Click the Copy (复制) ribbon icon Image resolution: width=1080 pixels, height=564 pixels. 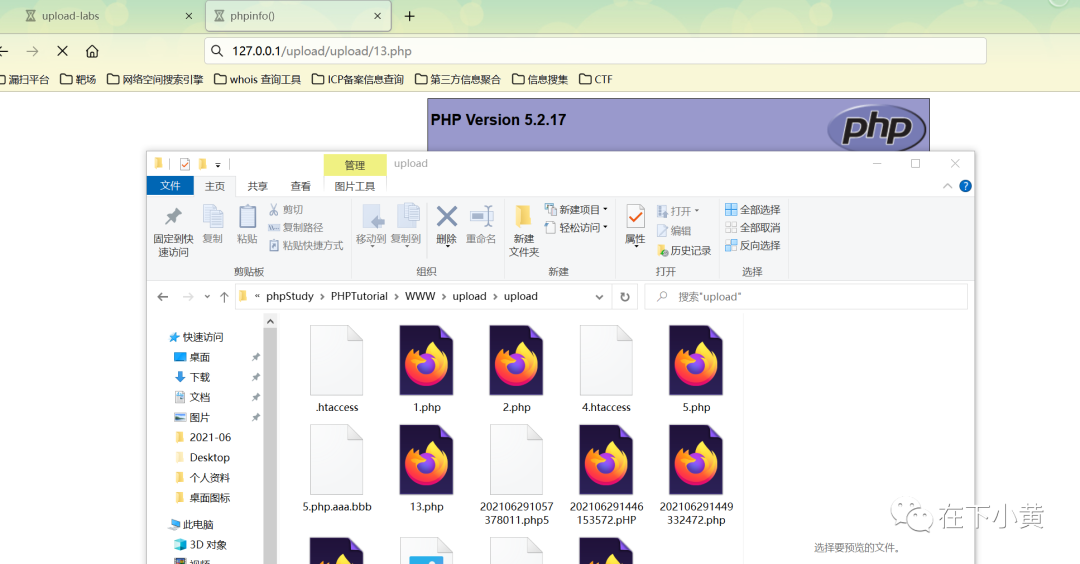pyautogui.click(x=212, y=216)
